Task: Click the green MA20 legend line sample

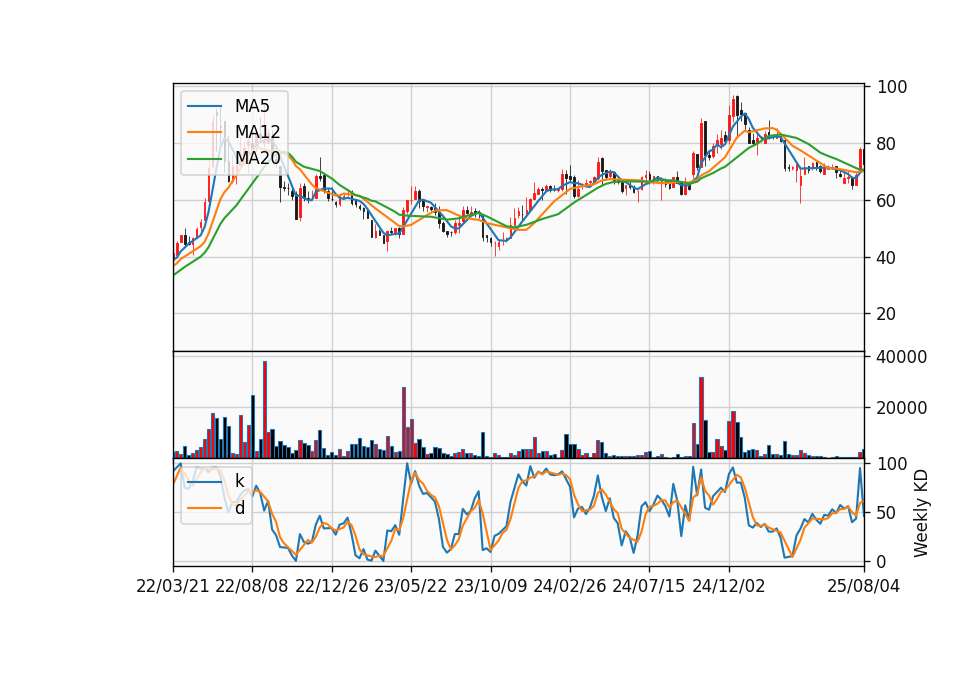Action: (x=204, y=159)
